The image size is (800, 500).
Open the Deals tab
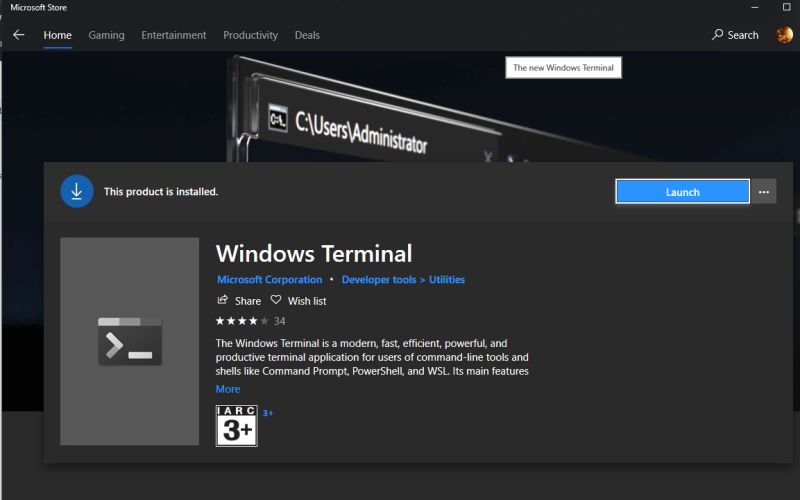point(307,35)
